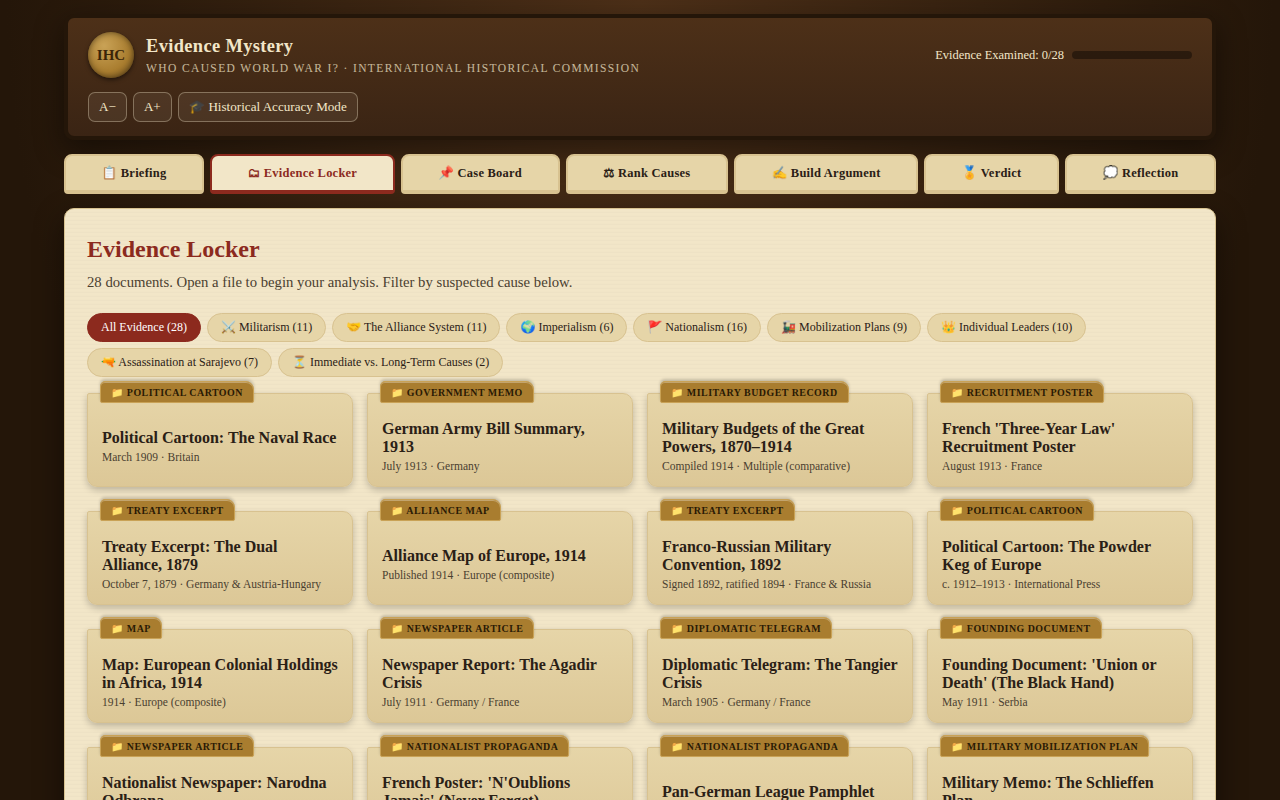Go to the Rank Causes tab
Image resolution: width=1280 pixels, height=800 pixels.
pos(647,173)
